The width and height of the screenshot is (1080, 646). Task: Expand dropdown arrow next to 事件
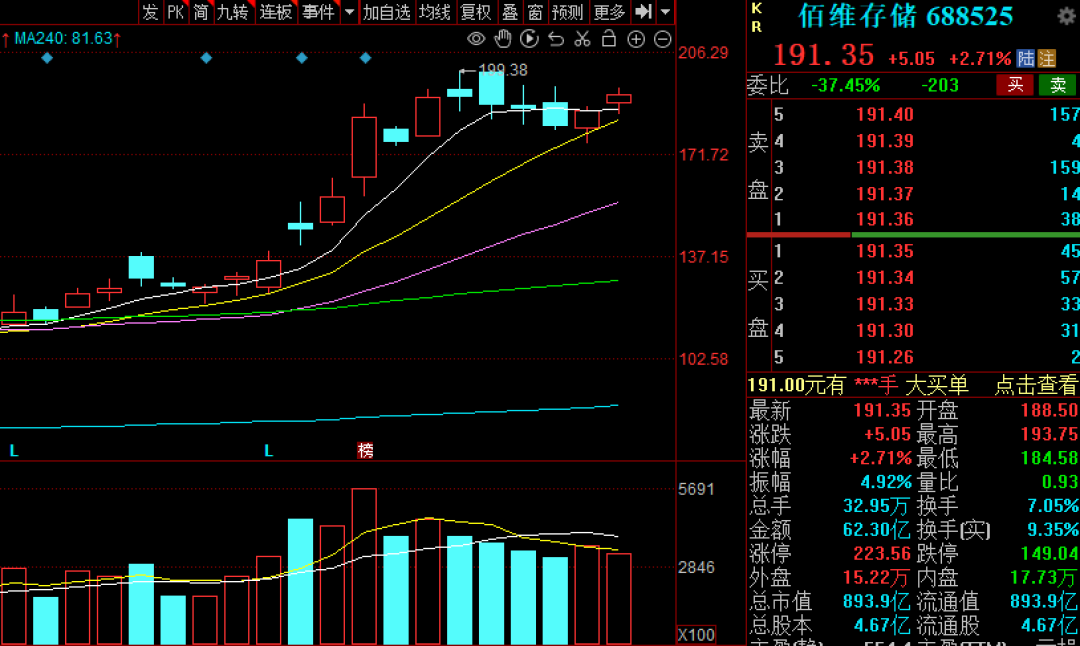tap(349, 12)
